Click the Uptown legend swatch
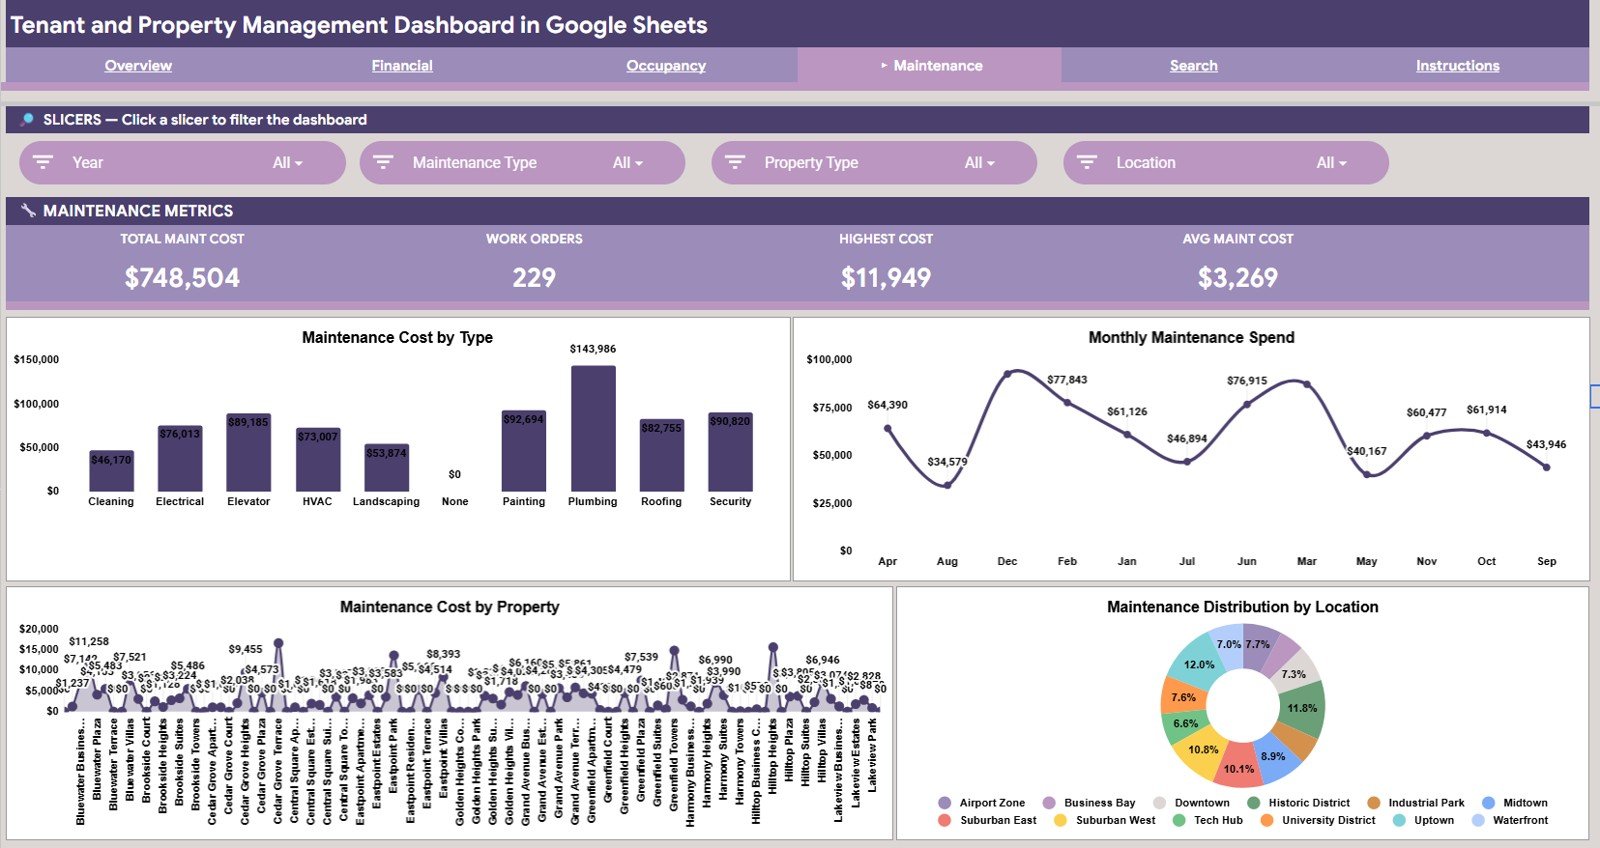1600x848 pixels. [x=1399, y=820]
